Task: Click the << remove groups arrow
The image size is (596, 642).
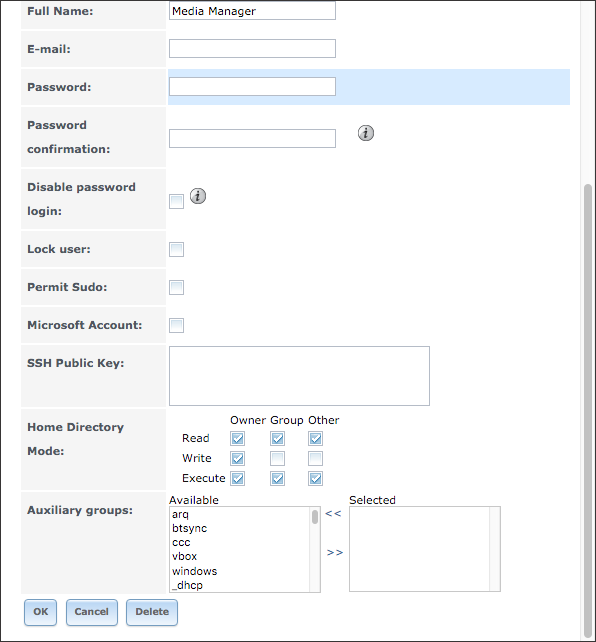Action: pyautogui.click(x=333, y=513)
